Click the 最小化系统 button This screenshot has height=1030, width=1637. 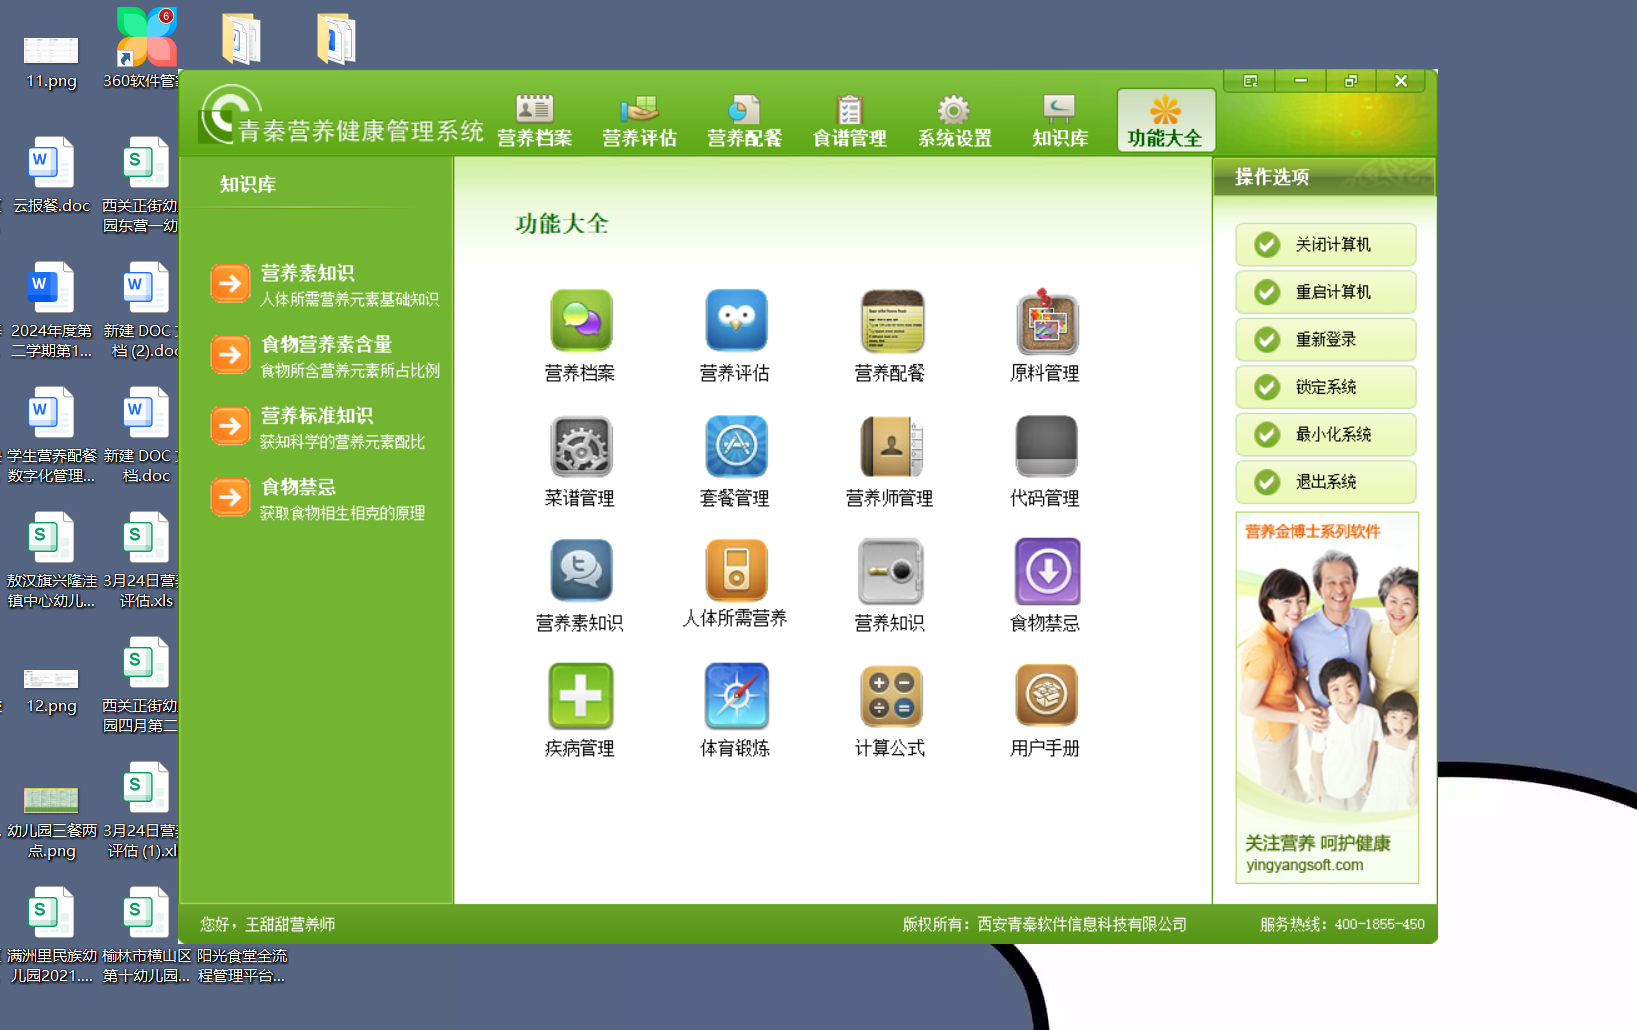pos(1326,435)
